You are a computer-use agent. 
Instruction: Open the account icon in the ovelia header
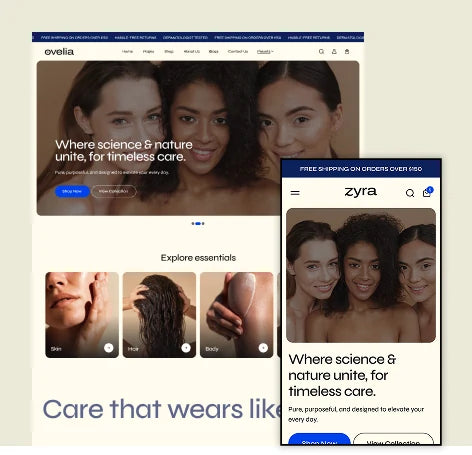tap(334, 52)
